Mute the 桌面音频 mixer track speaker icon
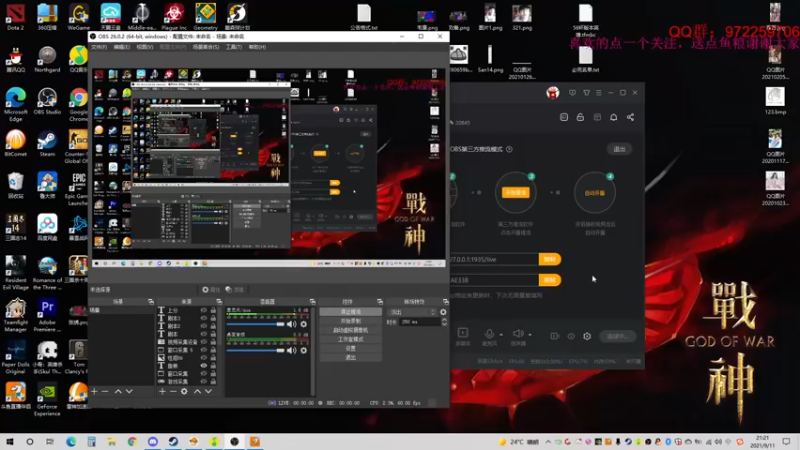Viewport: 800px width, 450px height. (x=291, y=351)
